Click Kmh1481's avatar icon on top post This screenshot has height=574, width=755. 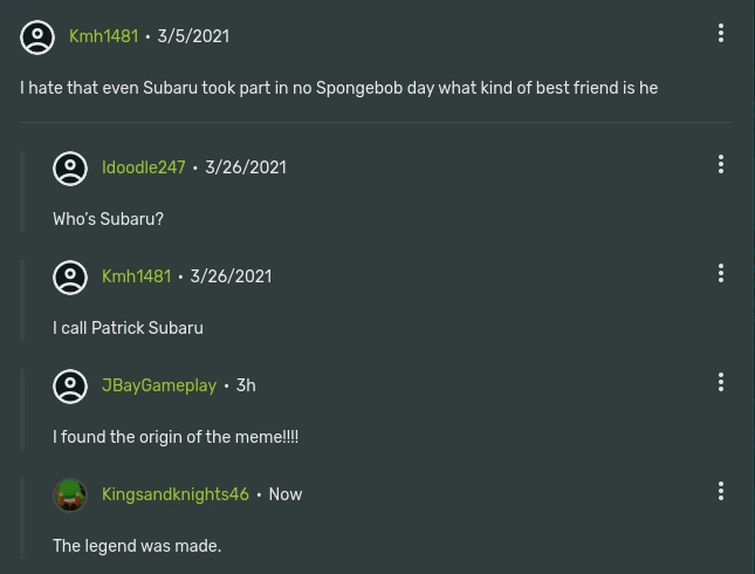(x=38, y=37)
